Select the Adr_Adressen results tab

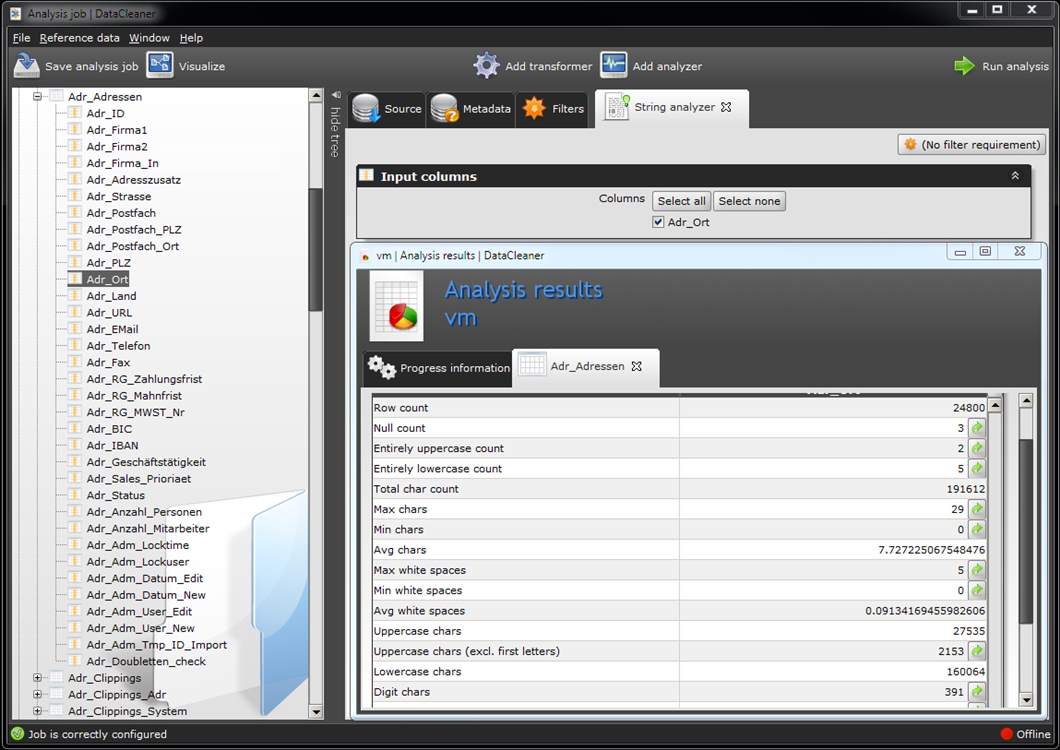tap(585, 367)
